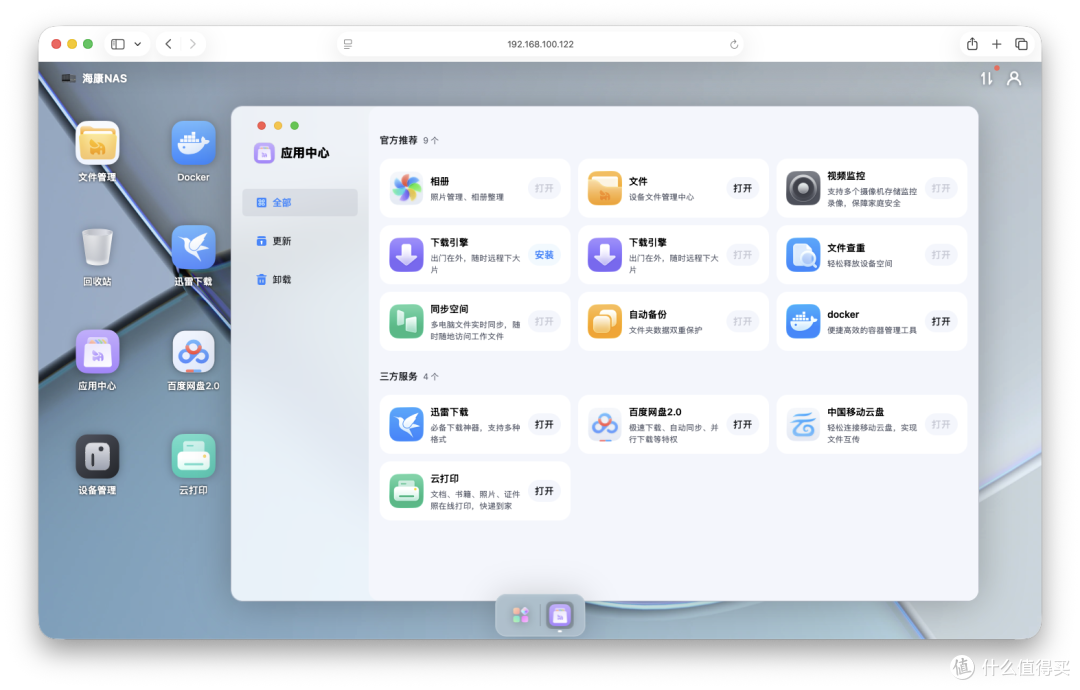Click 打开 button for 文件查重

point(941,255)
